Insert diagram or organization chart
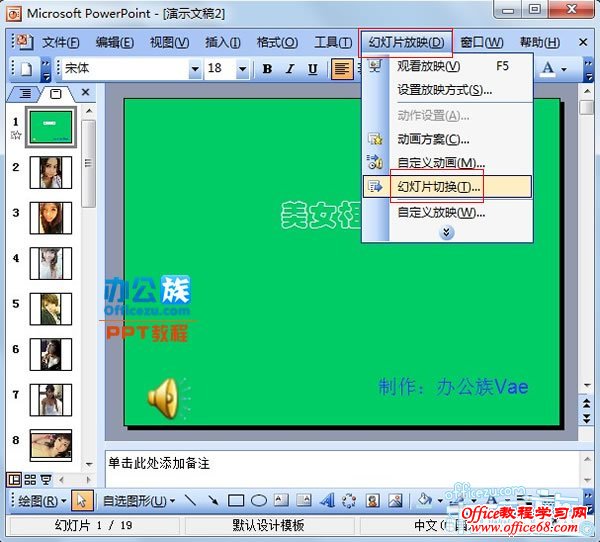 click(x=349, y=500)
